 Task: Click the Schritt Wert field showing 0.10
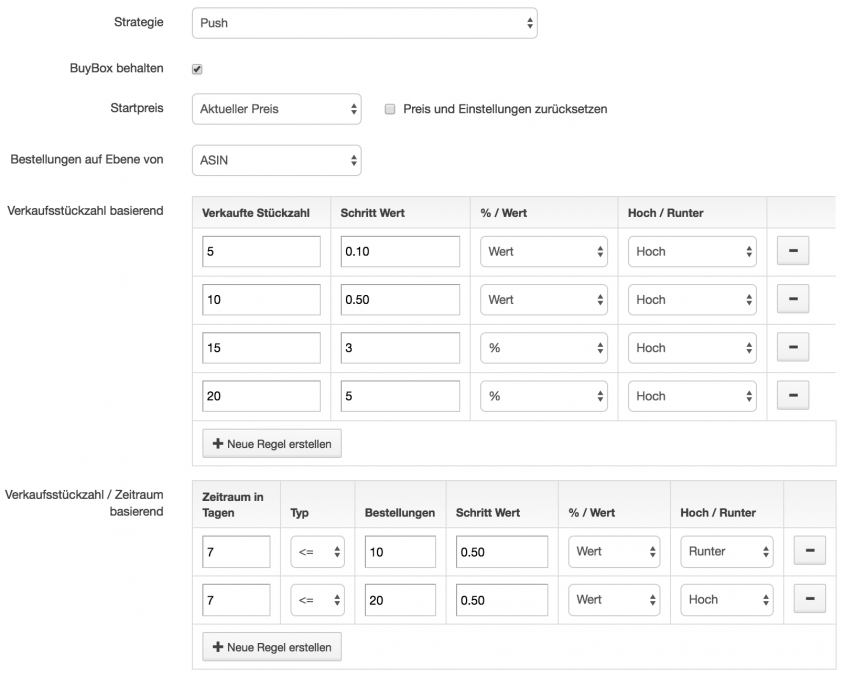400,251
